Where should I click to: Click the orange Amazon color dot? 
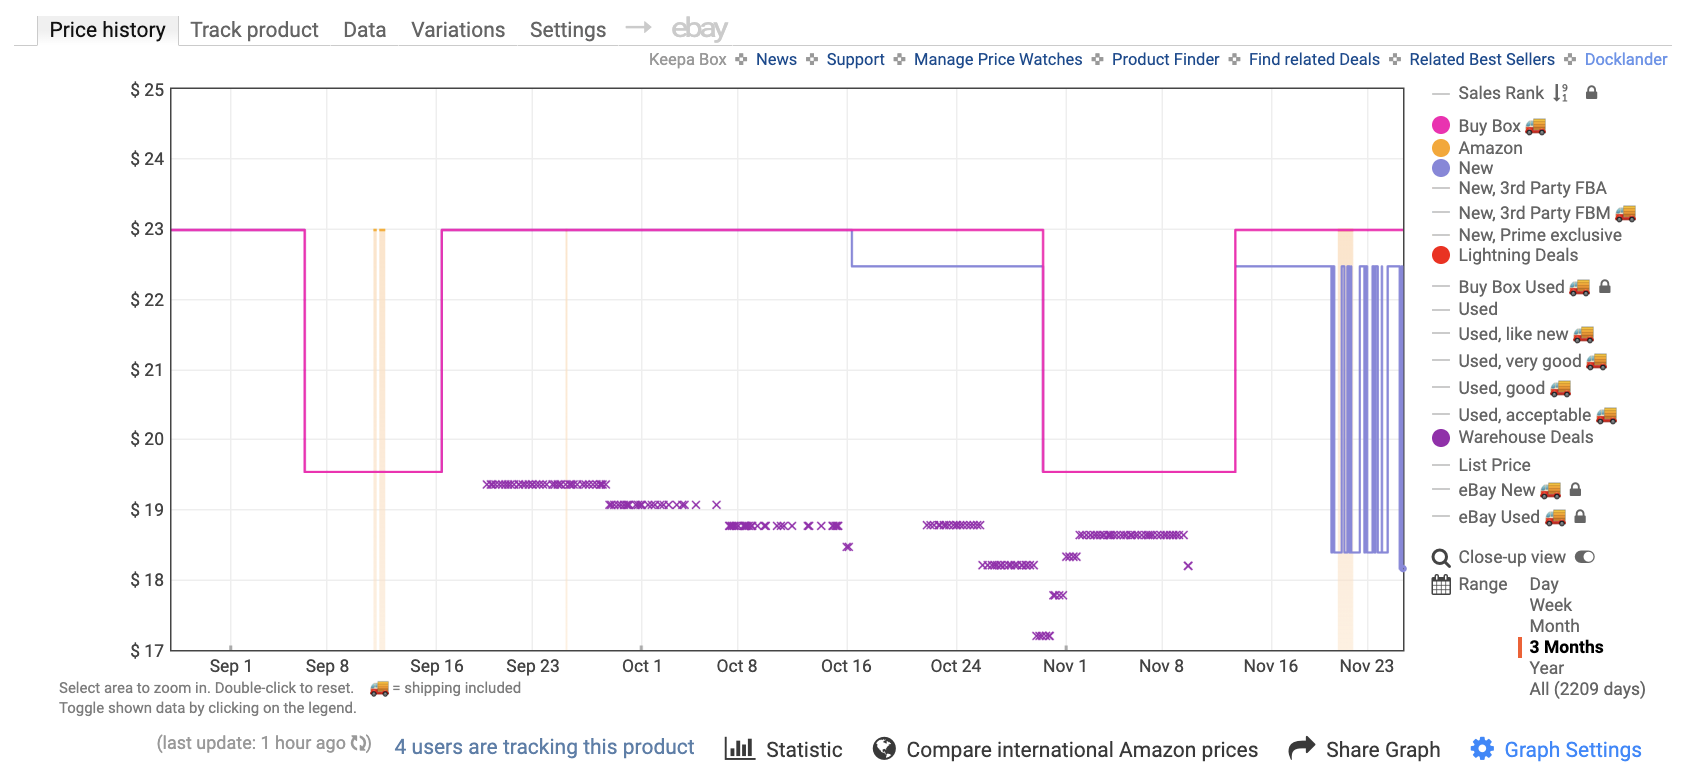1441,148
